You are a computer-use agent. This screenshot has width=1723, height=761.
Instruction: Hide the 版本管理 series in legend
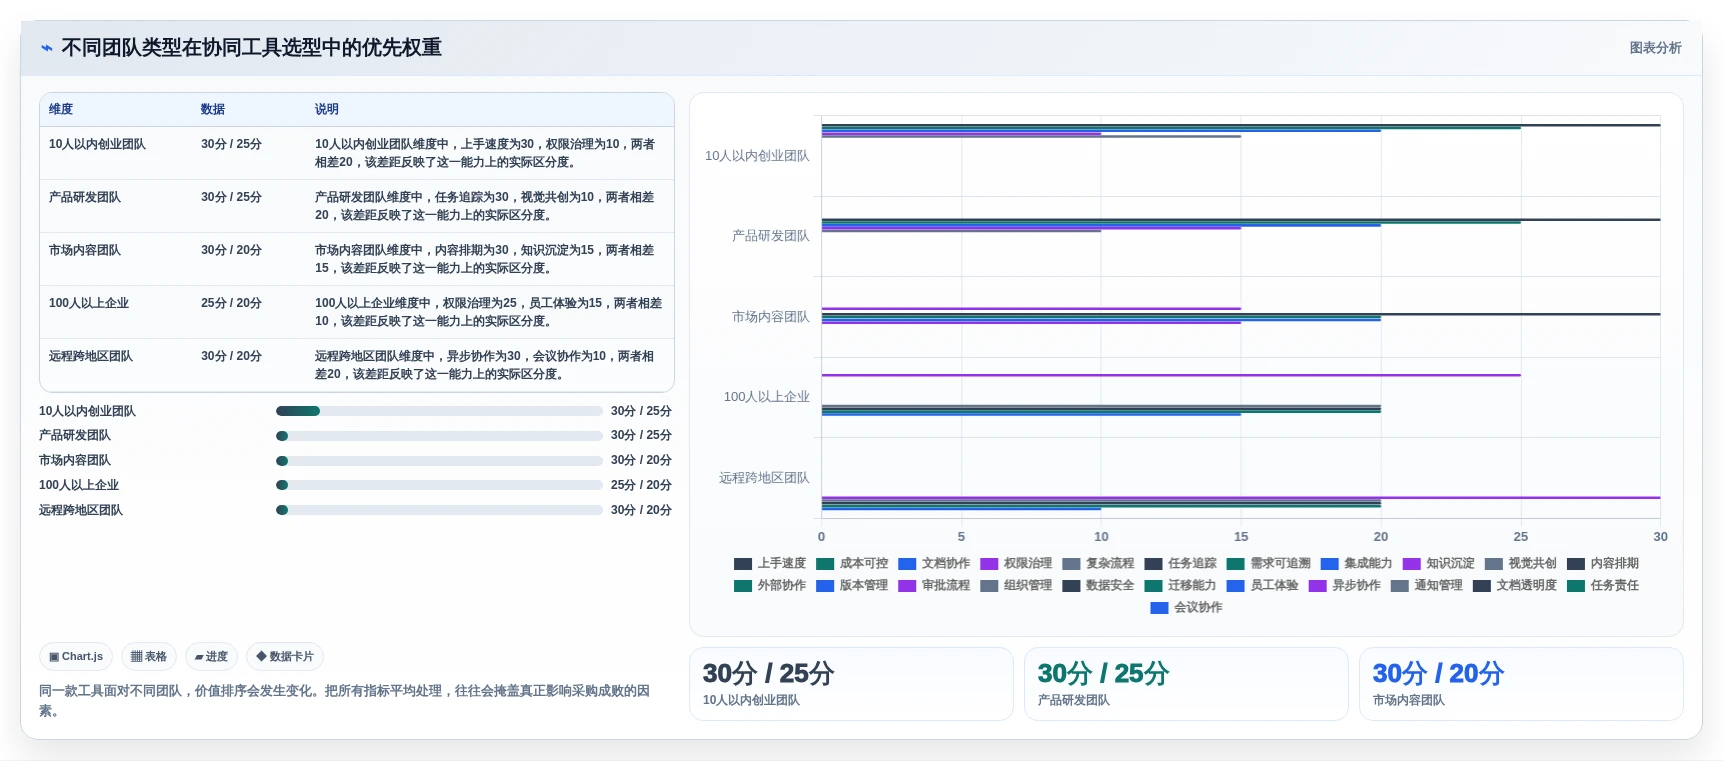click(852, 586)
